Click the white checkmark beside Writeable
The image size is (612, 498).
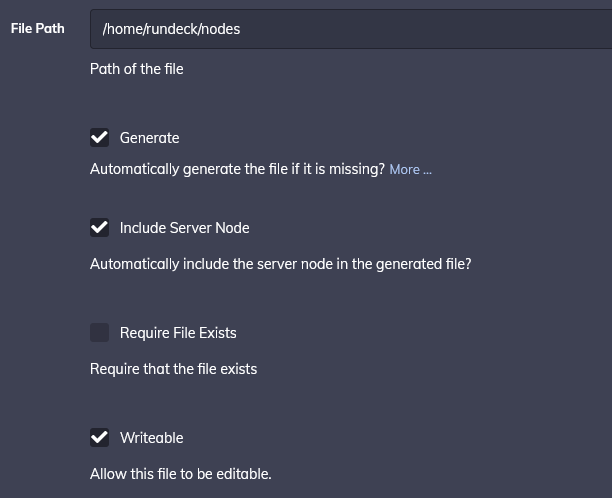click(x=100, y=438)
